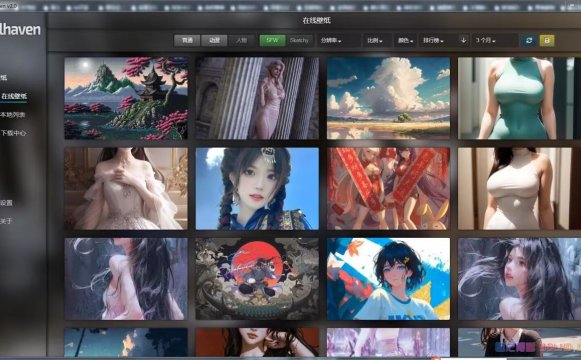
Task: Toggle the 动漫 (Anime) category filter
Action: [x=214, y=40]
